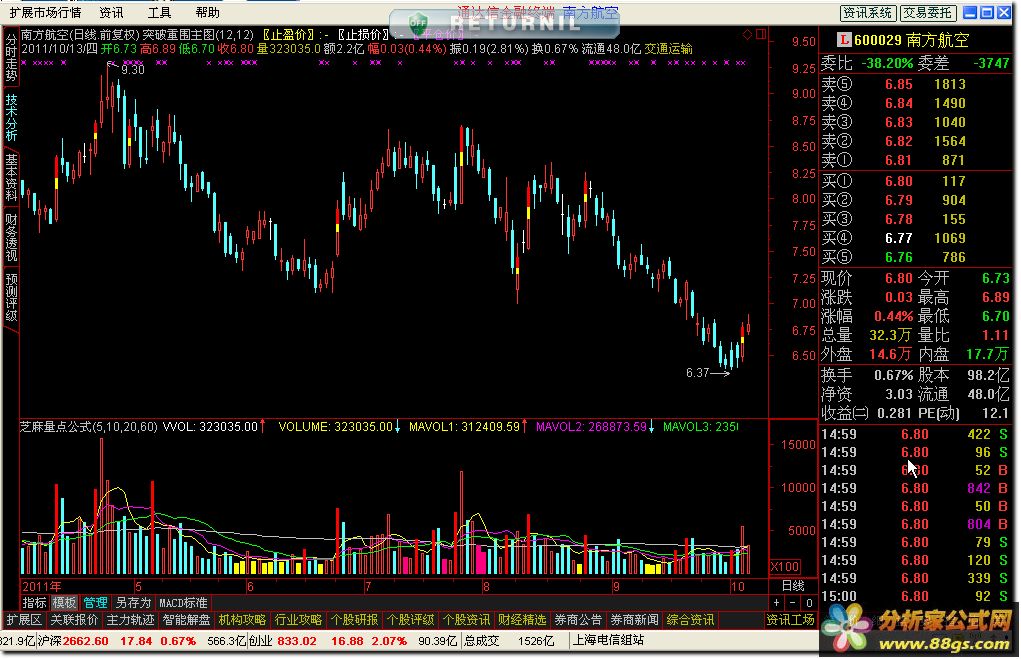
Task: Click the X100 volume scale label
Action: click(x=785, y=567)
